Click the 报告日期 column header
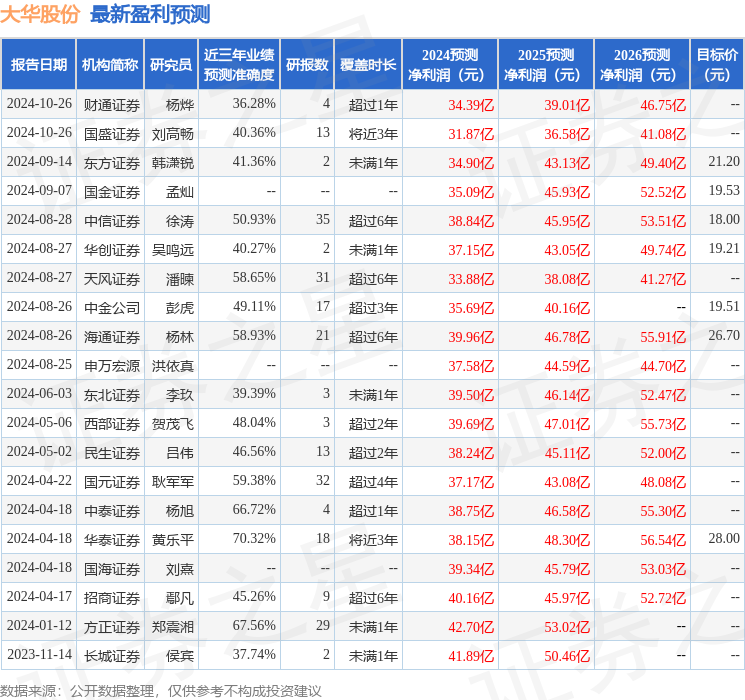 tap(38, 65)
